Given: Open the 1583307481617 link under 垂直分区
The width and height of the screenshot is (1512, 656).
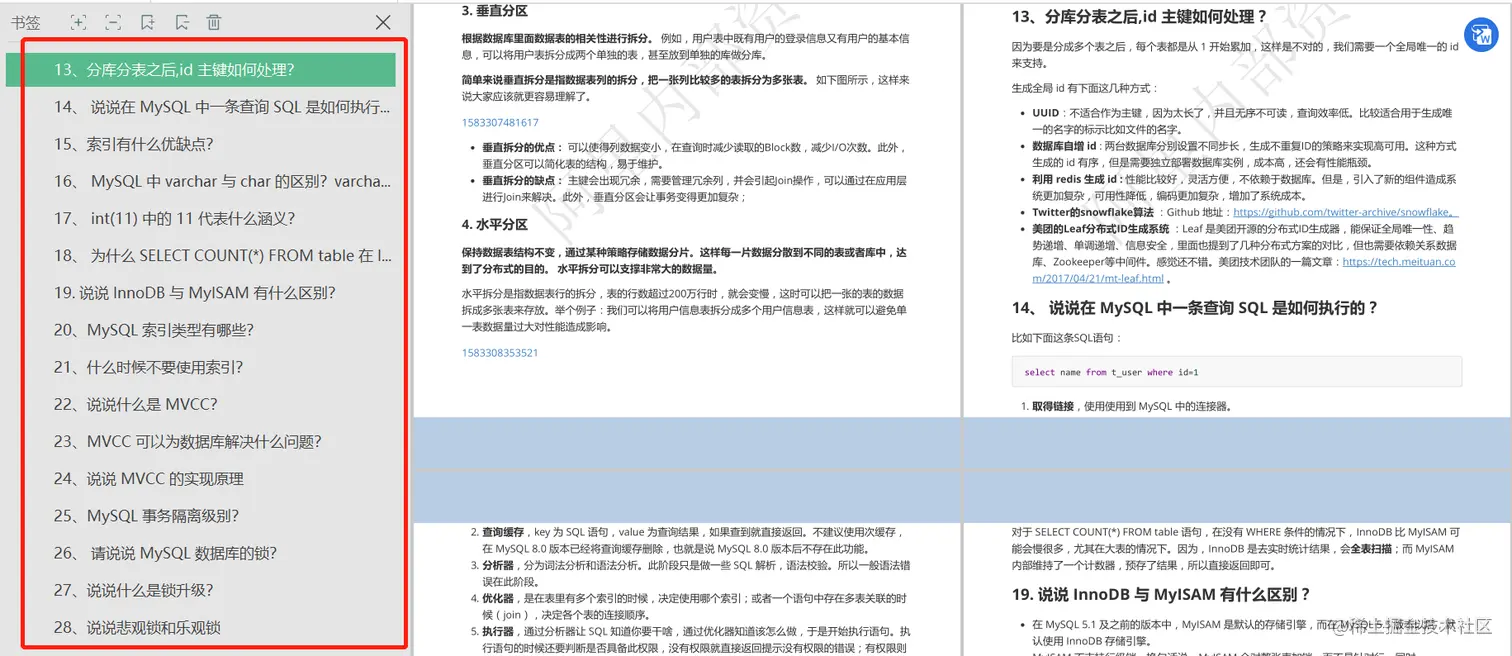Looking at the screenshot, I should [x=500, y=122].
